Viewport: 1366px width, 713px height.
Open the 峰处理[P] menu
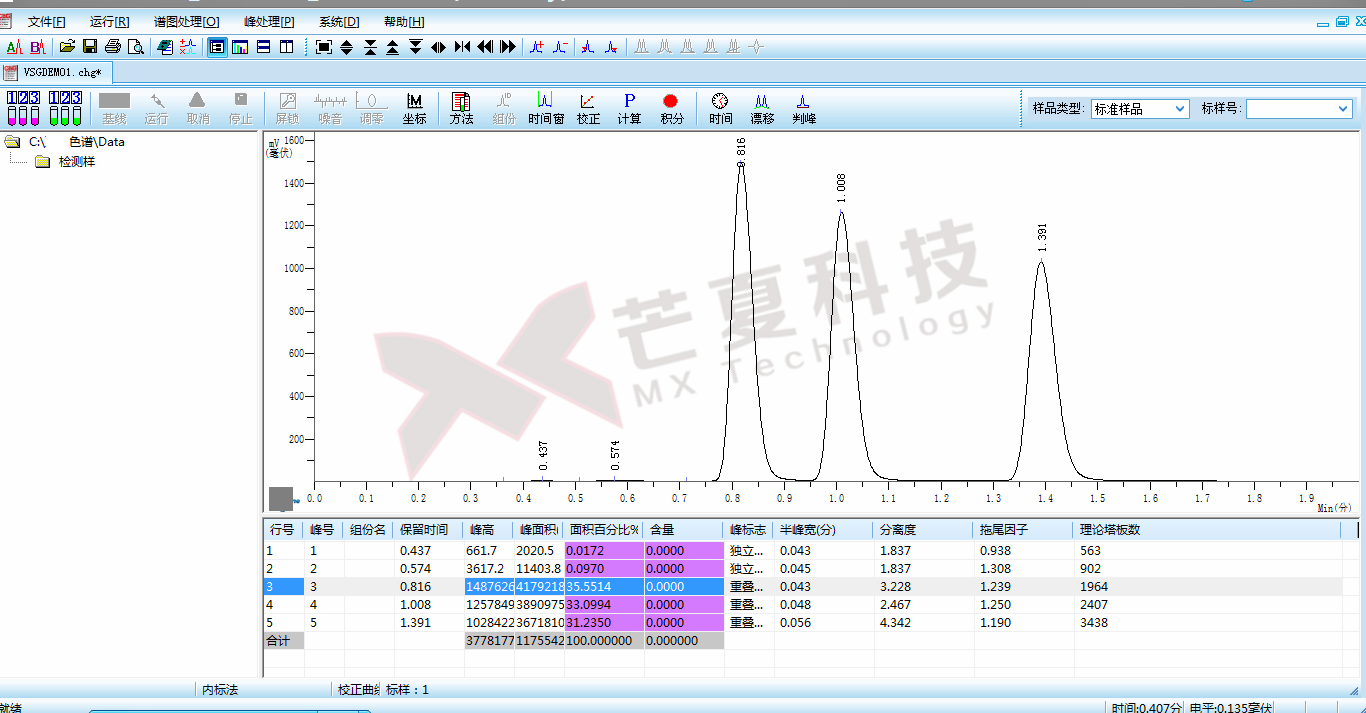tap(269, 22)
